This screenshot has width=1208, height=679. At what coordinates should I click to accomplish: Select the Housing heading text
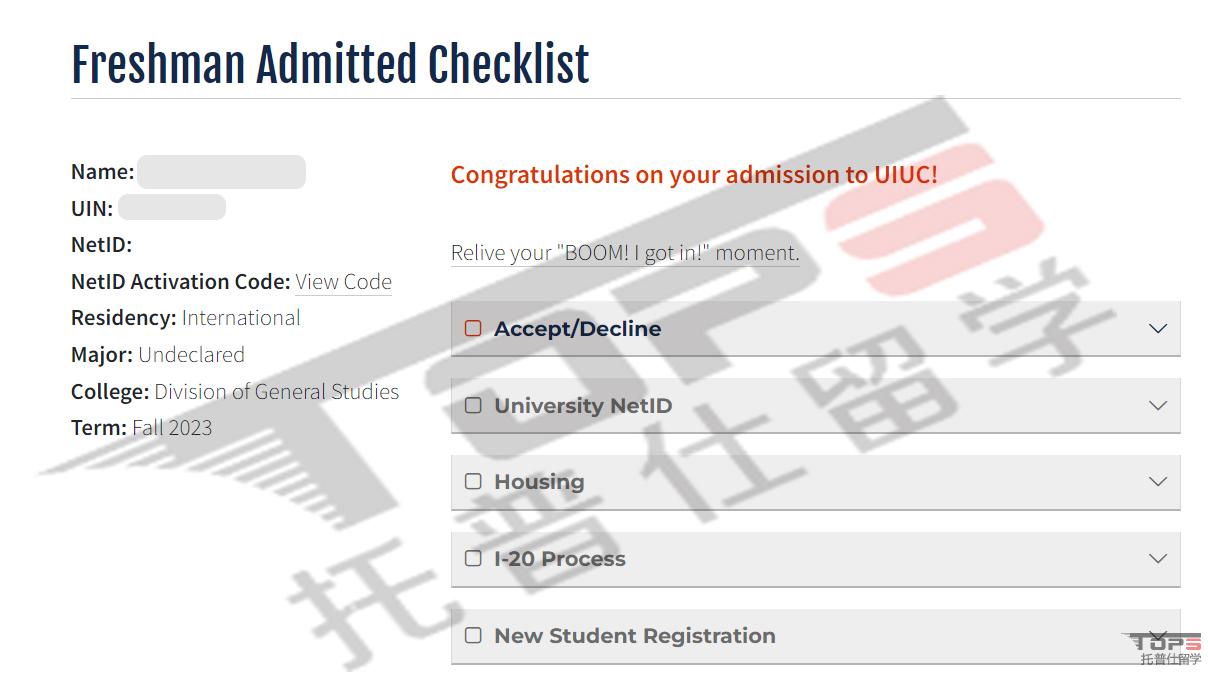click(539, 482)
